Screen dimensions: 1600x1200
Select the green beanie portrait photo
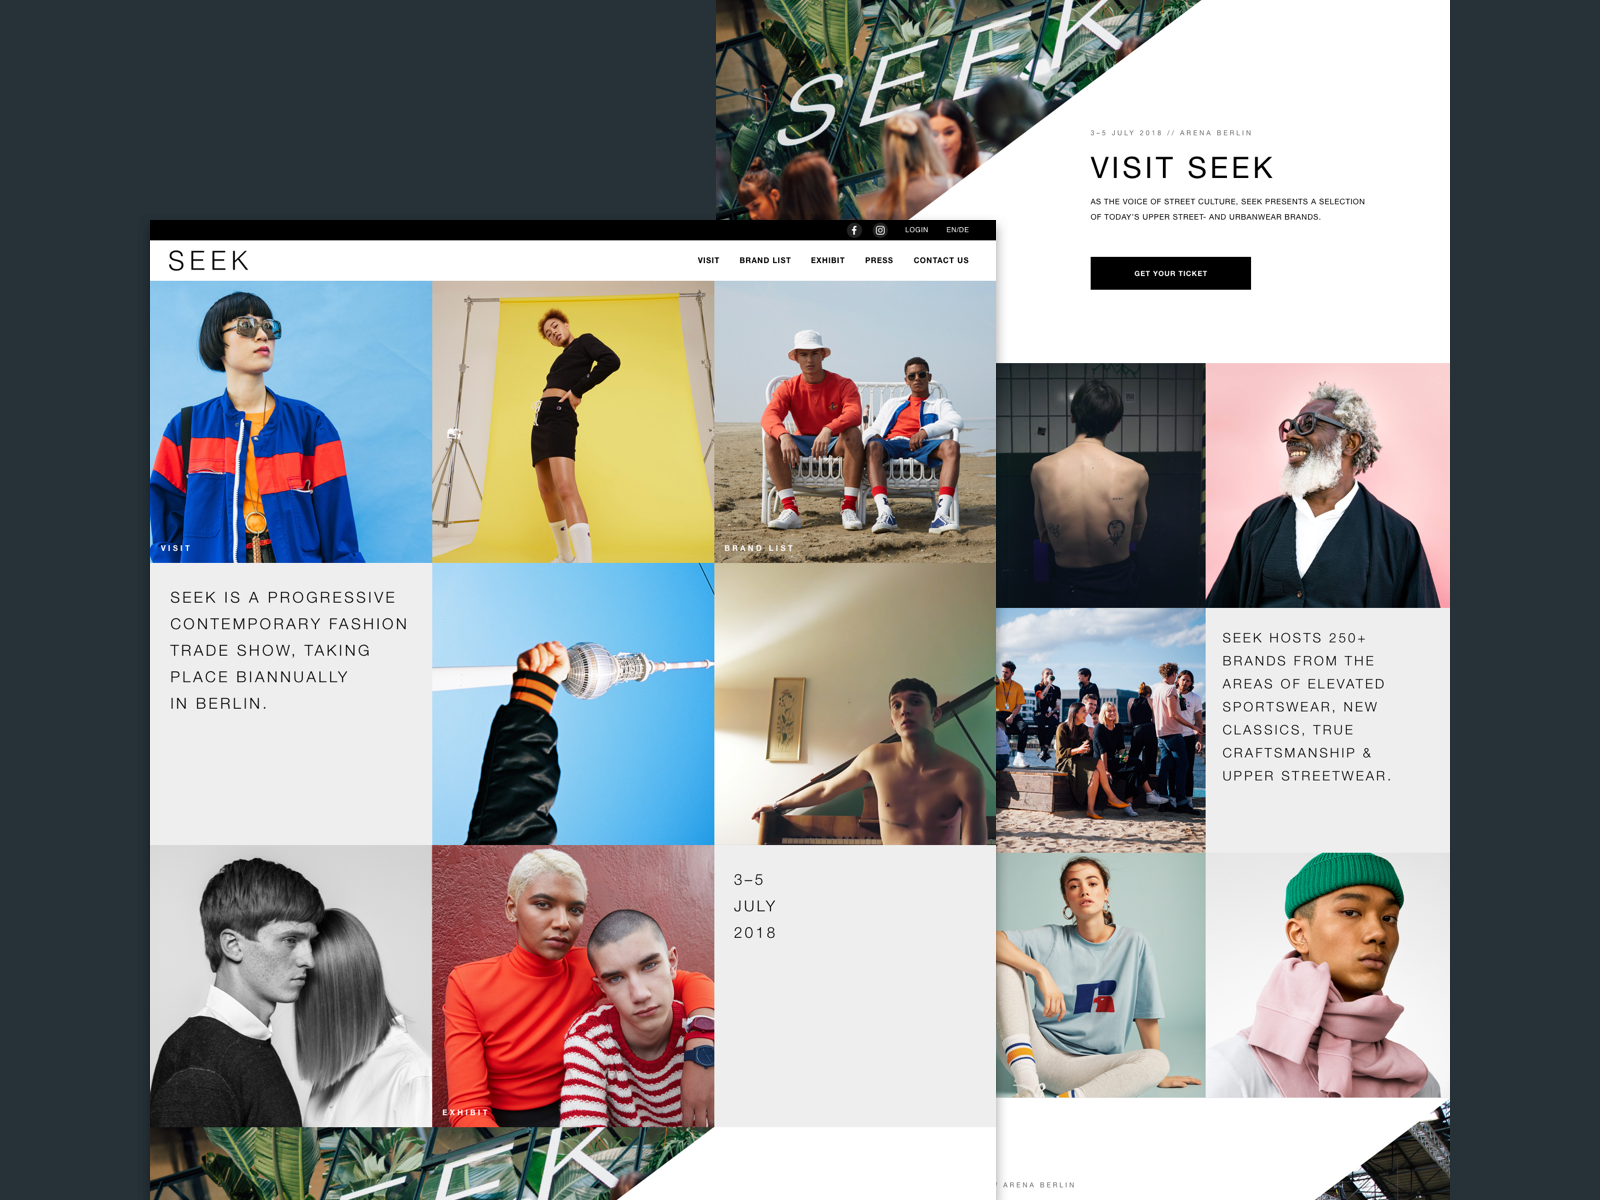1328,975
